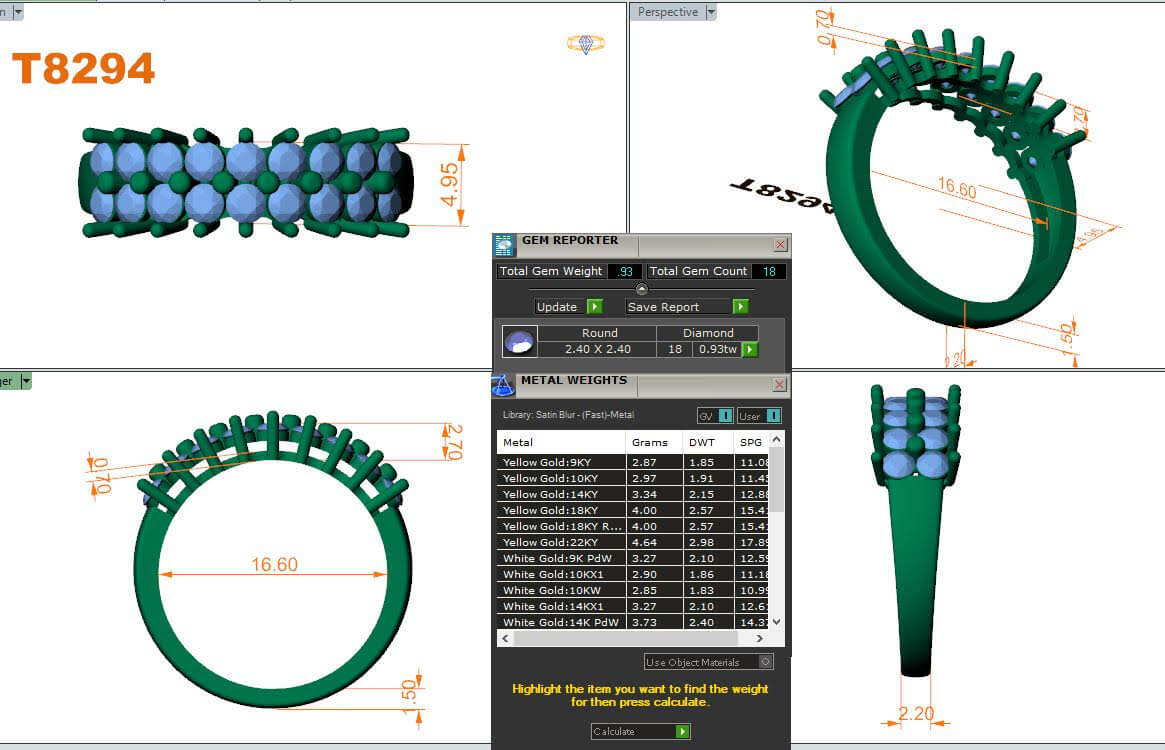Close the Gem Reporter panel
This screenshot has height=750, width=1165.
[x=780, y=245]
